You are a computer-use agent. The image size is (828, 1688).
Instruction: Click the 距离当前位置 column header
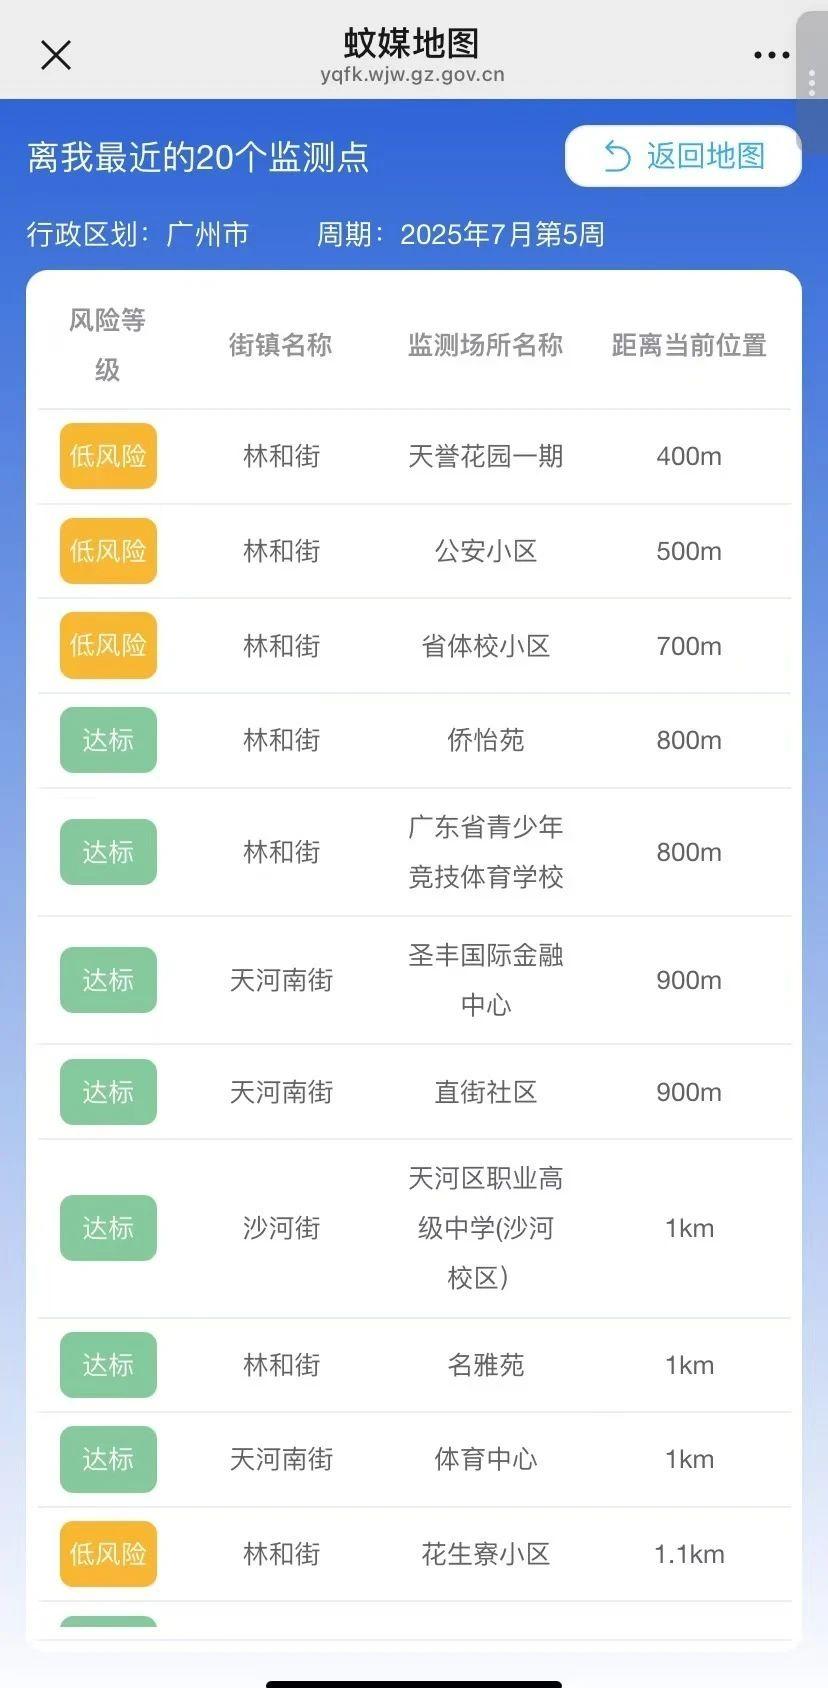[689, 345]
